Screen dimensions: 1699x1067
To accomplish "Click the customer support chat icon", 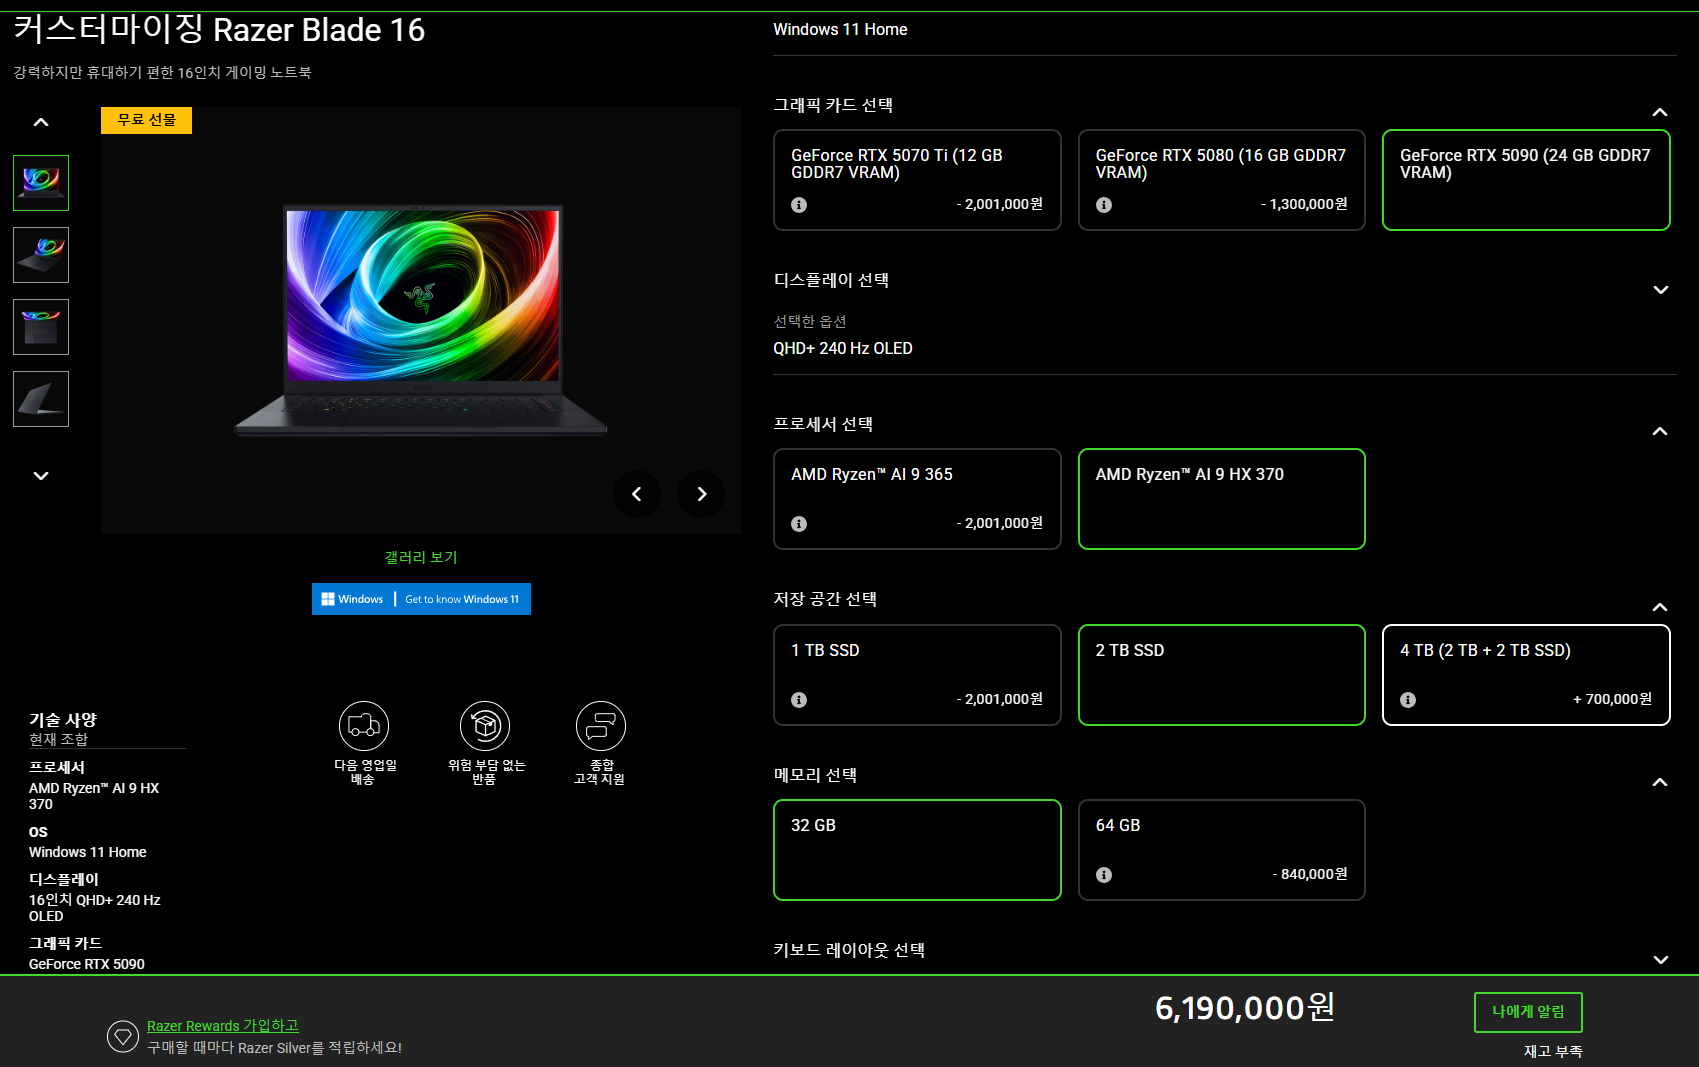I will pyautogui.click(x=601, y=726).
